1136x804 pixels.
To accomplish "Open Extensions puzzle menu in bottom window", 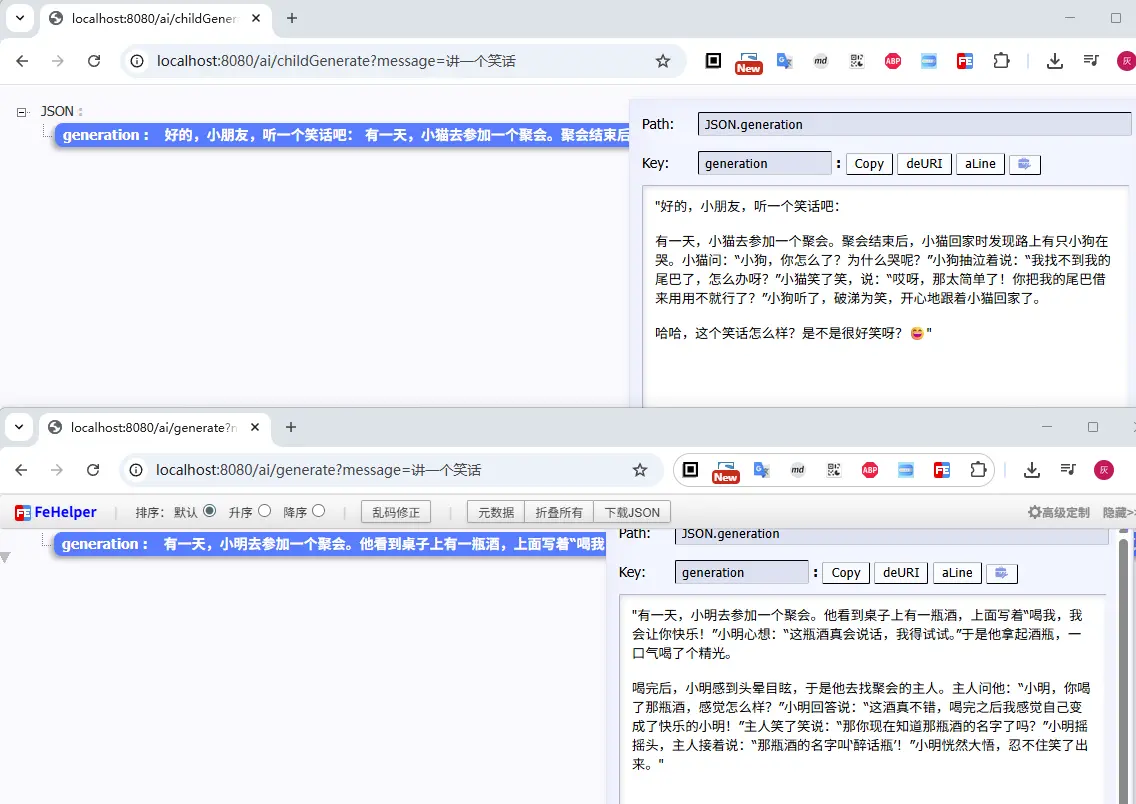I will (977, 470).
